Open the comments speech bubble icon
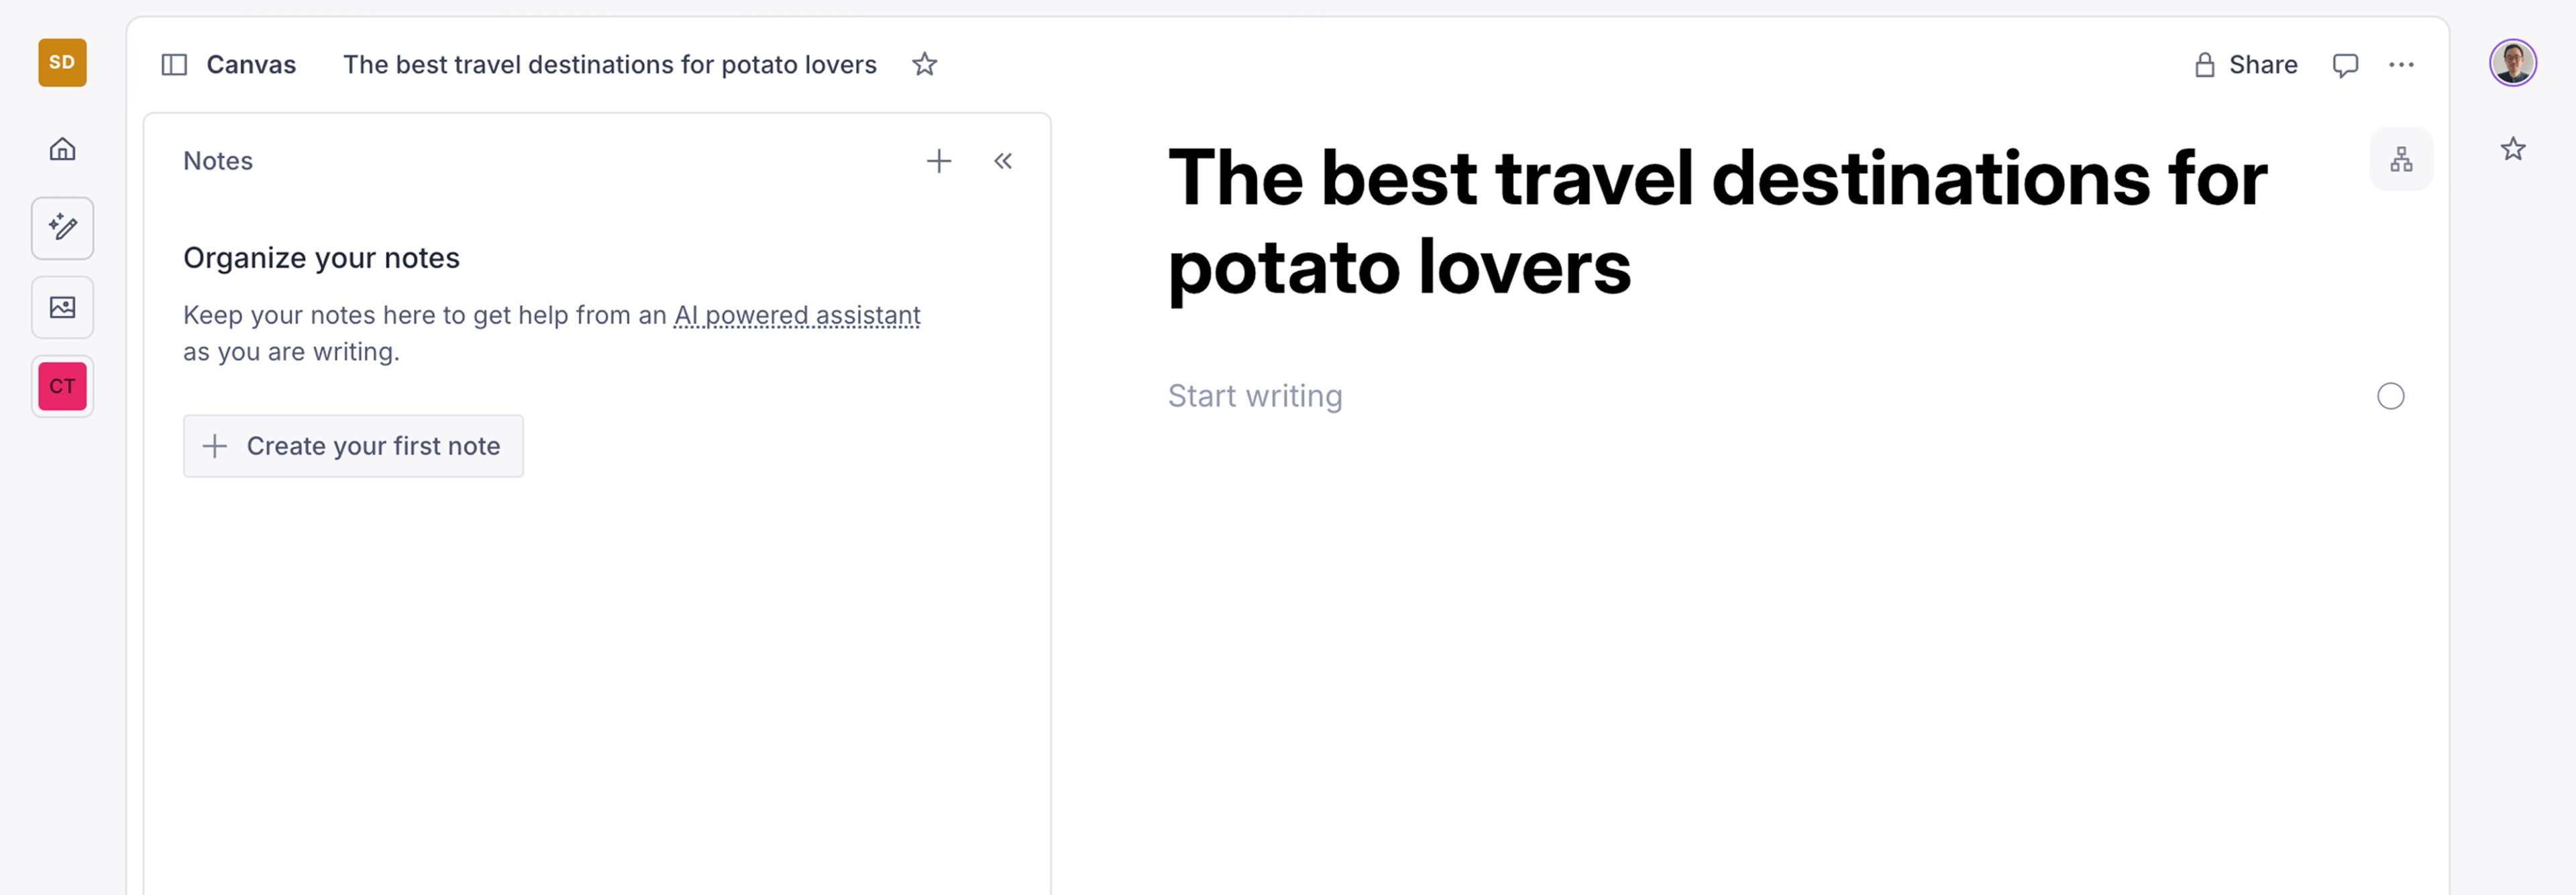2576x895 pixels. pyautogui.click(x=2345, y=65)
